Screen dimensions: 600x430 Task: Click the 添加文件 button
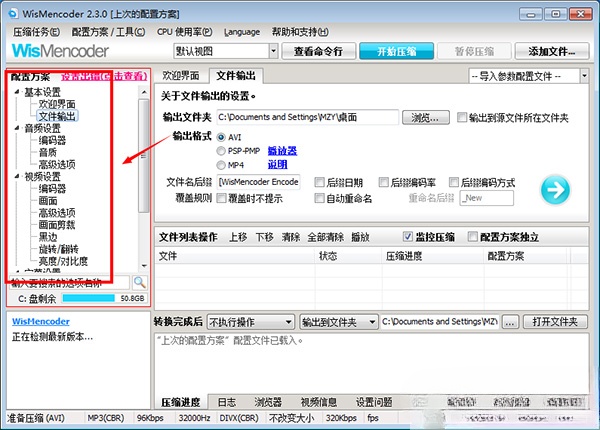(x=552, y=51)
